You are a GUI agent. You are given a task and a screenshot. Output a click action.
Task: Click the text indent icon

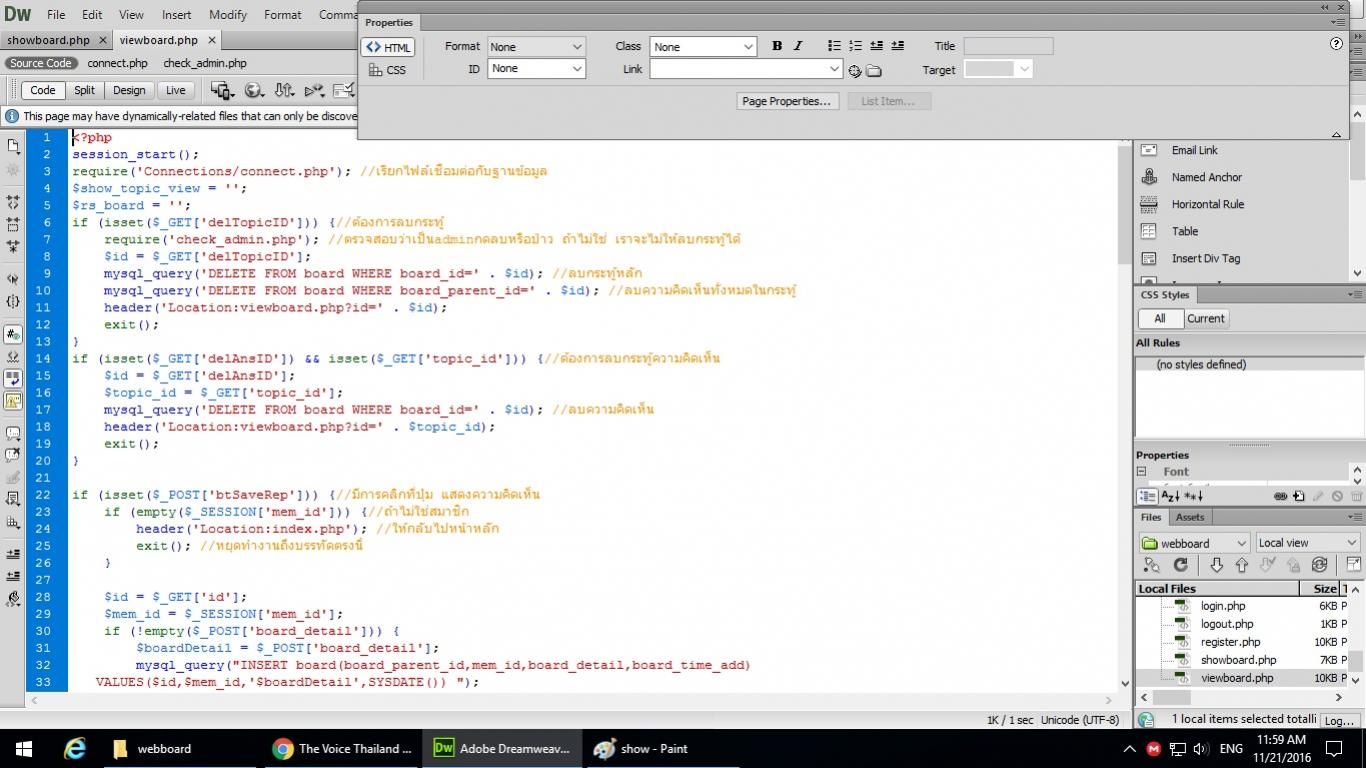coord(897,46)
